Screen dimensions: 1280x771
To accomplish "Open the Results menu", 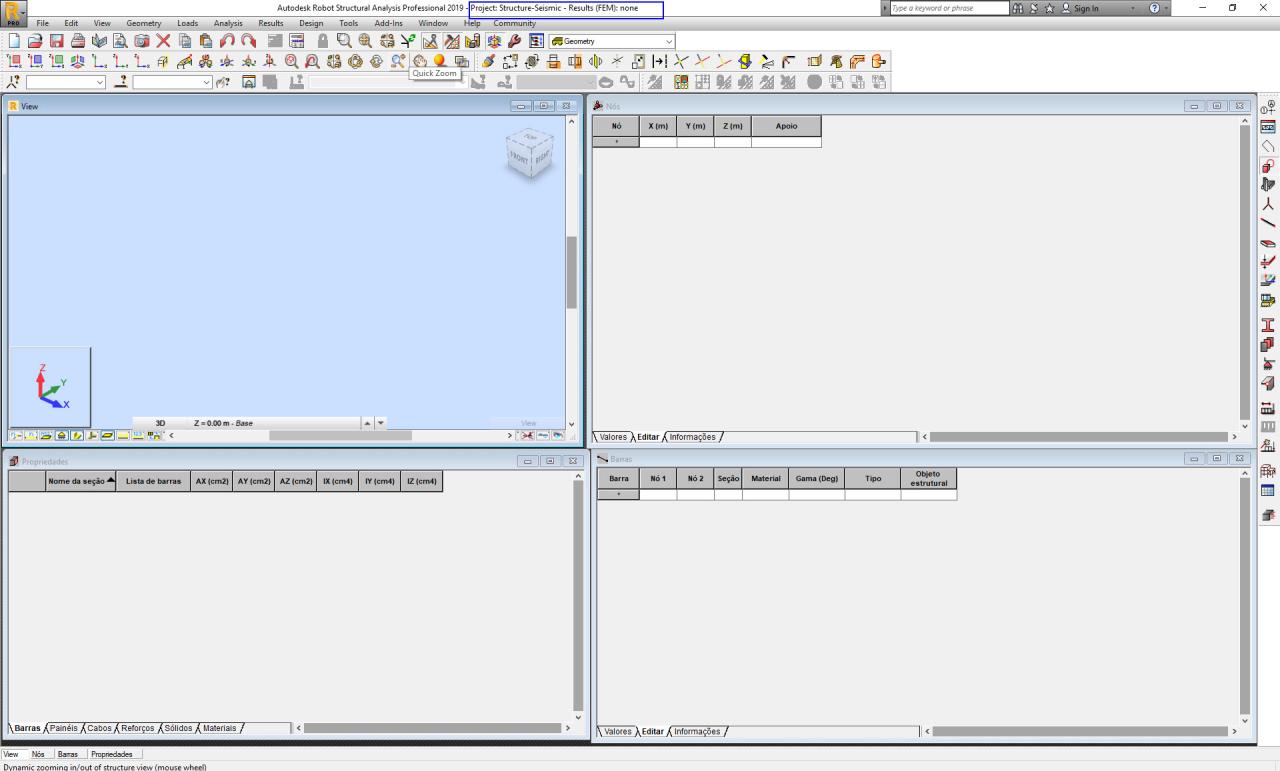I will point(271,23).
